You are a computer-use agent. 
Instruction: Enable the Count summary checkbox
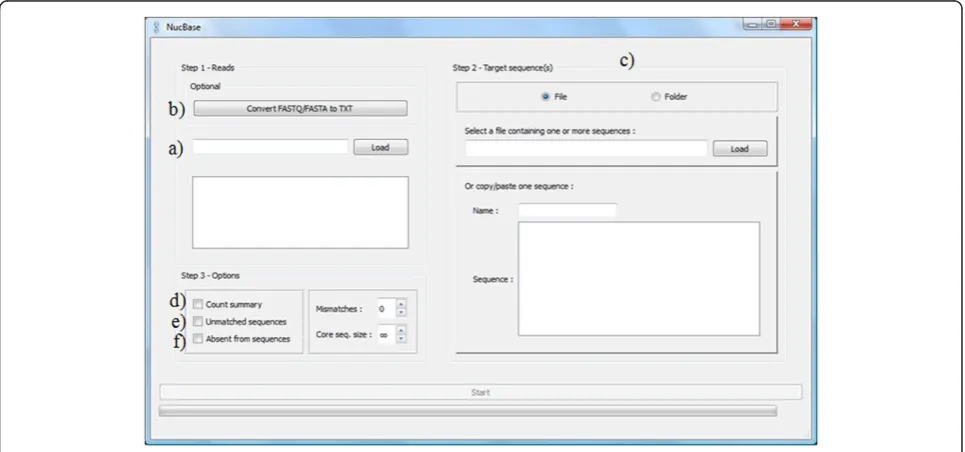(198, 304)
